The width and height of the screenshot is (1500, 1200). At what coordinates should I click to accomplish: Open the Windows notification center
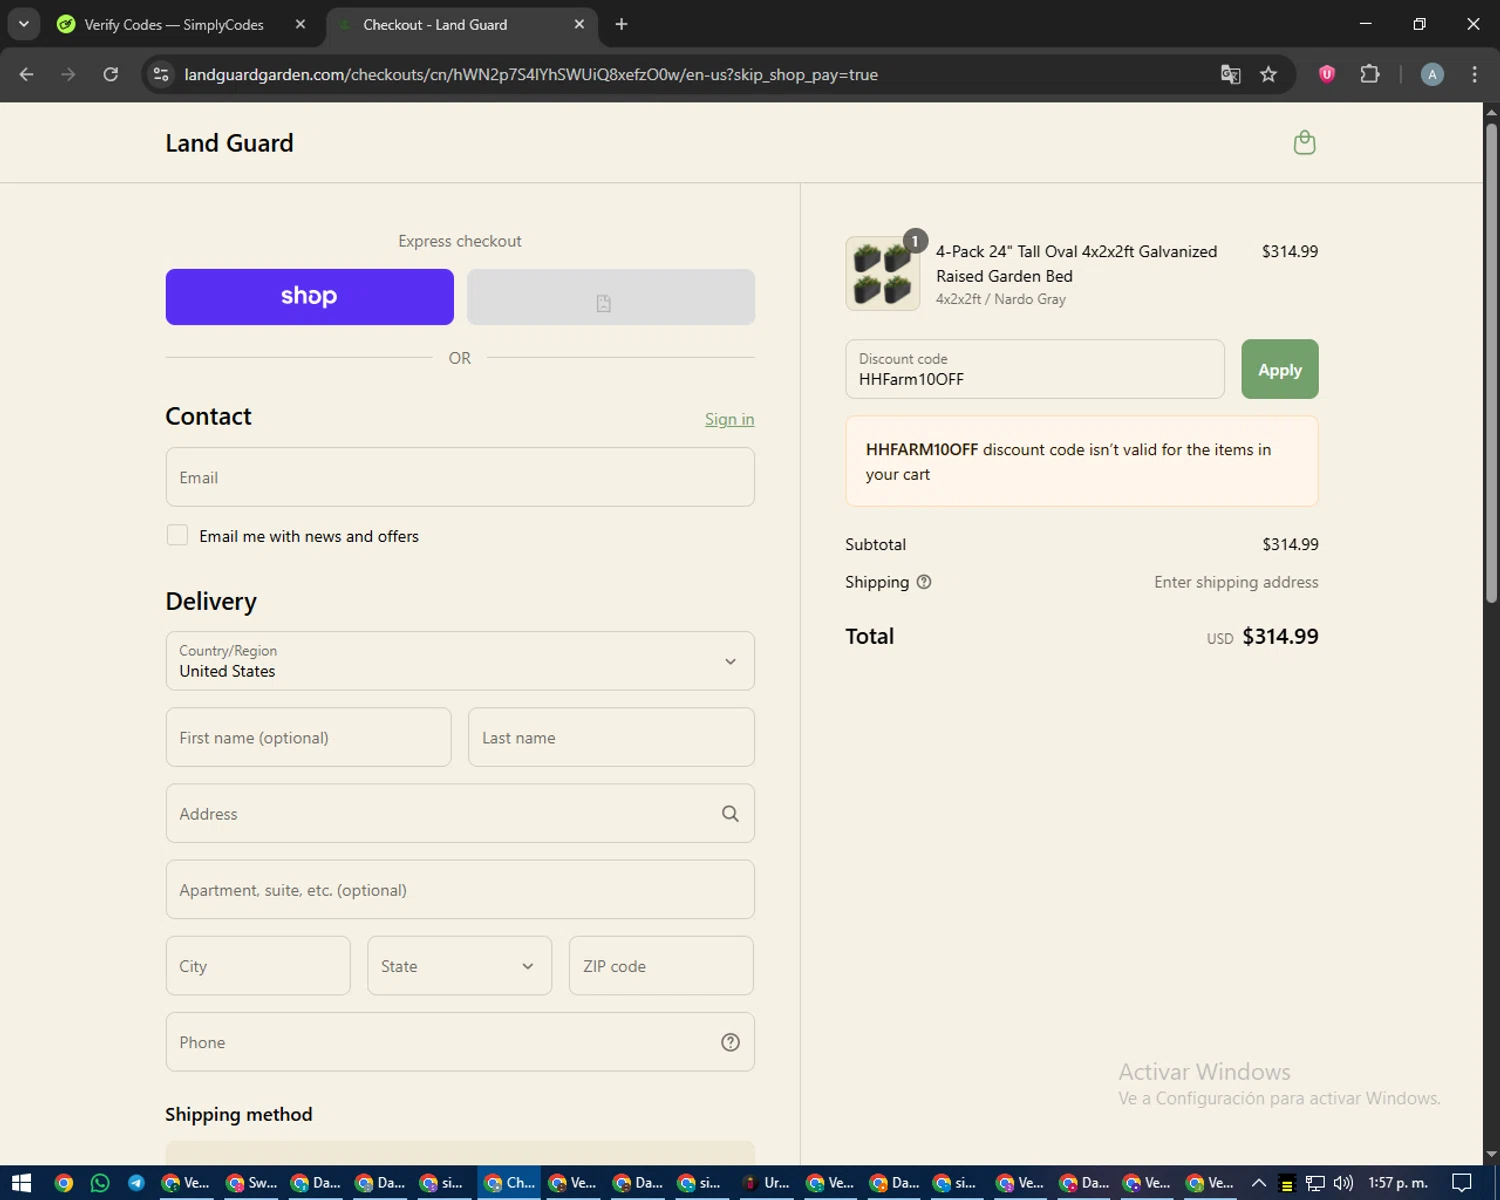point(1462,1183)
